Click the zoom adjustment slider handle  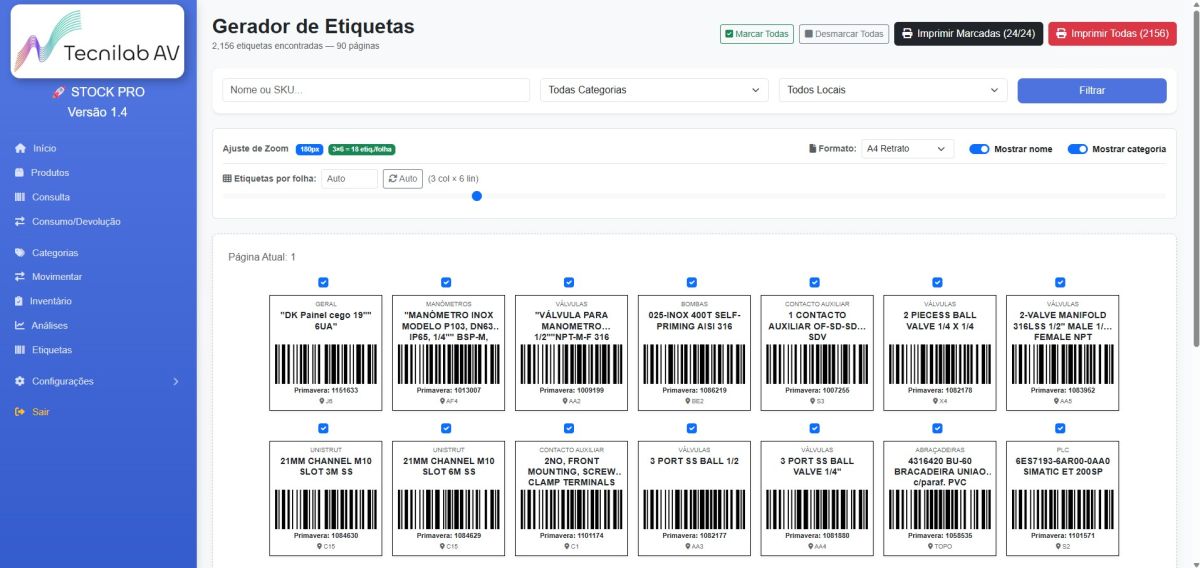pyautogui.click(x=477, y=196)
